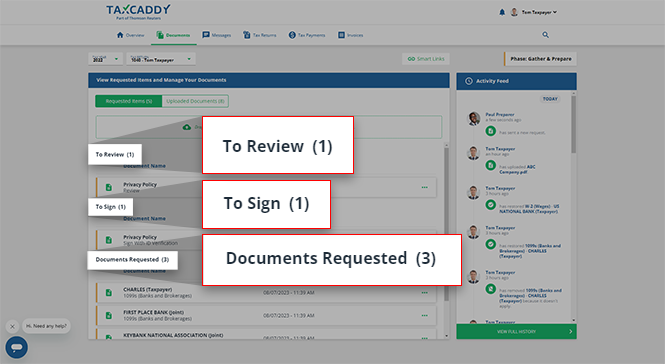665x364 pixels.
Task: Open the notifications bell icon
Action: click(x=502, y=12)
